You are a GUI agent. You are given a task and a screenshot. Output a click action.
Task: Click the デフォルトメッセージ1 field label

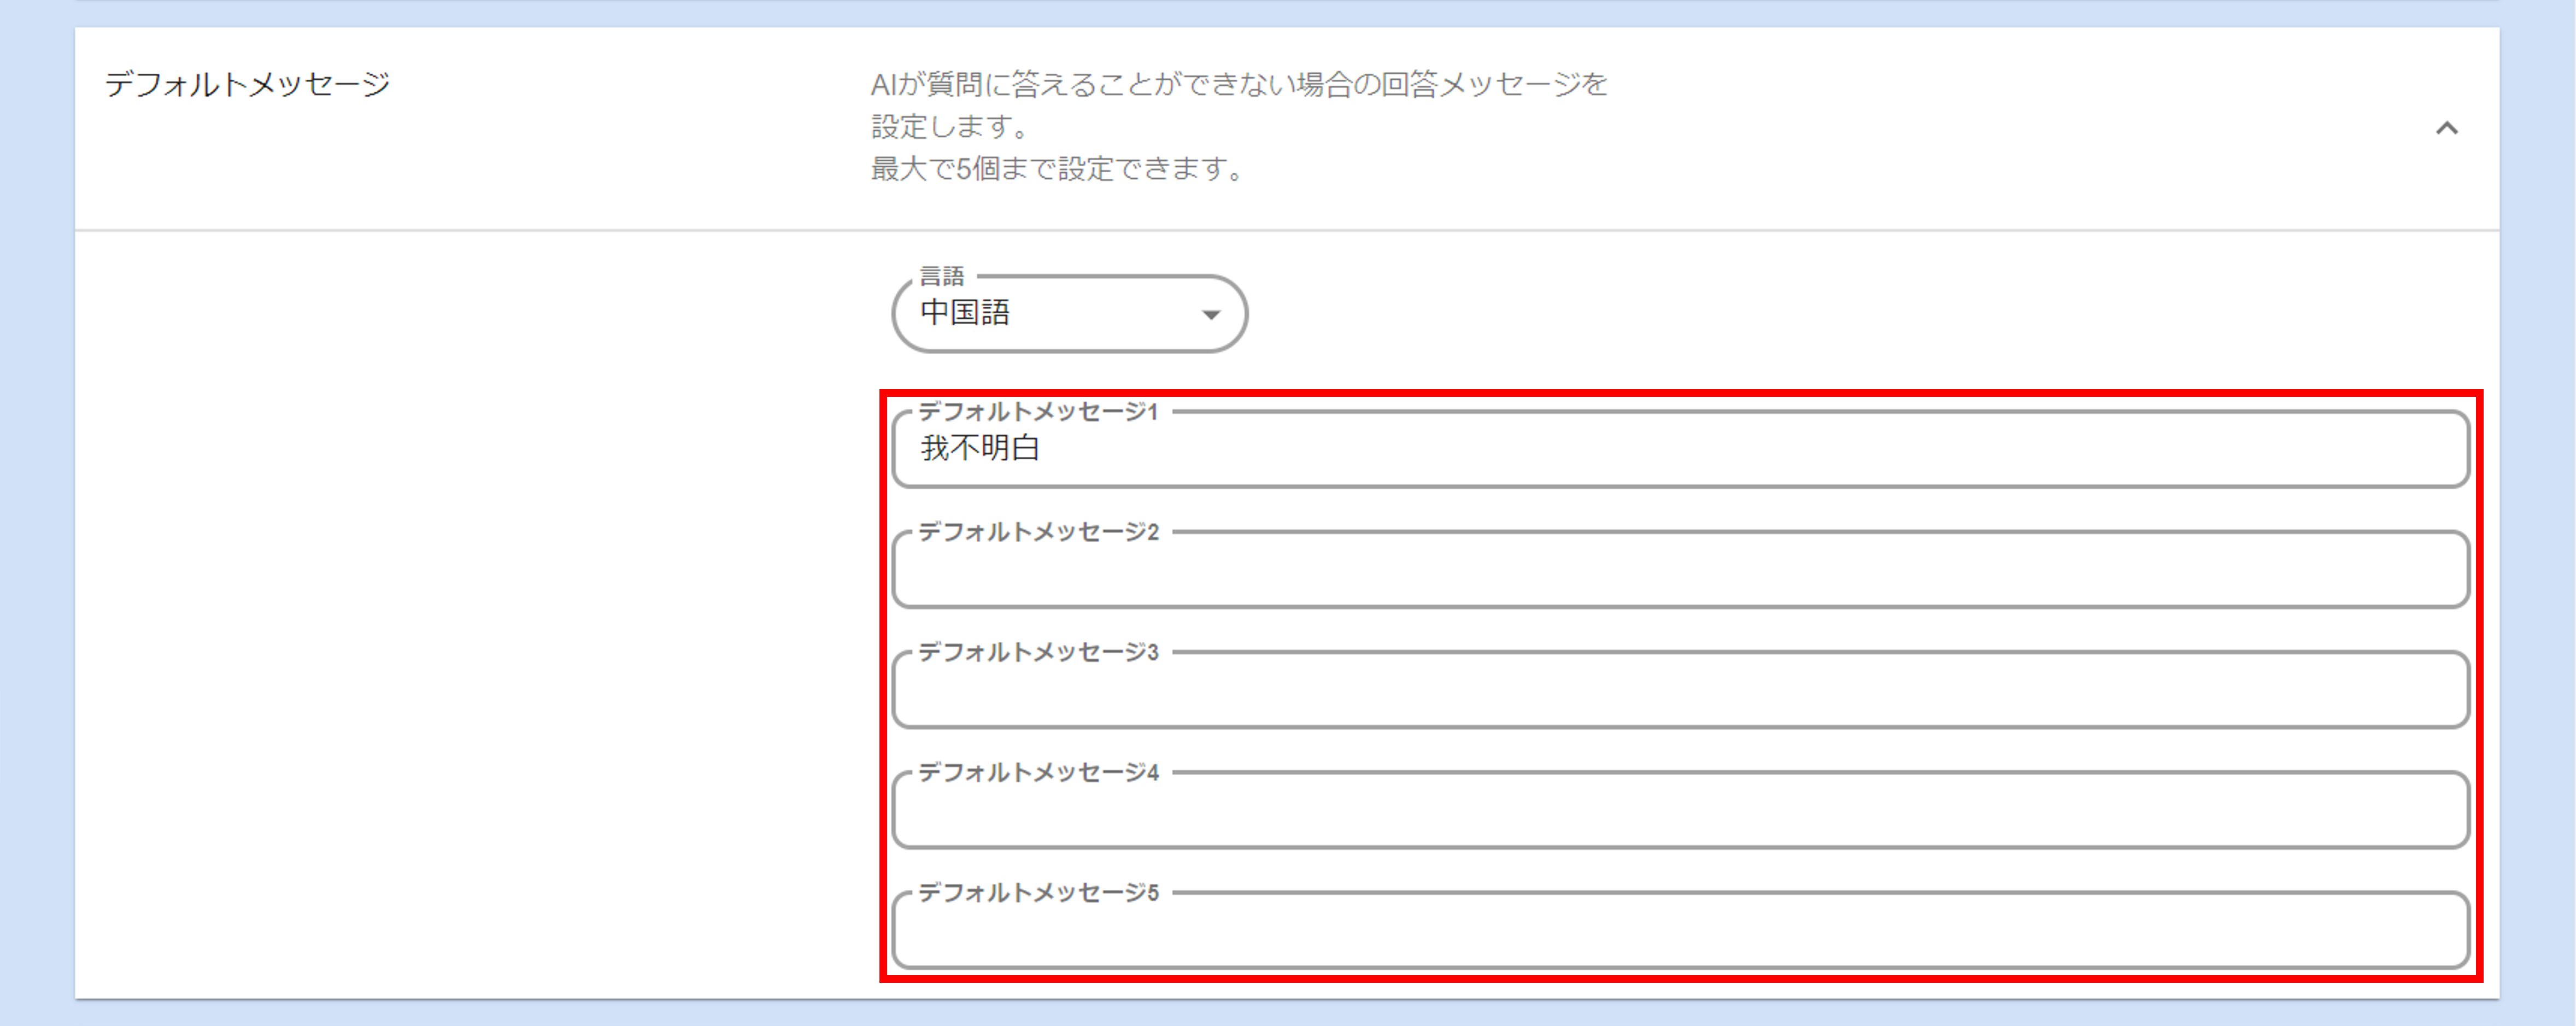1038,412
